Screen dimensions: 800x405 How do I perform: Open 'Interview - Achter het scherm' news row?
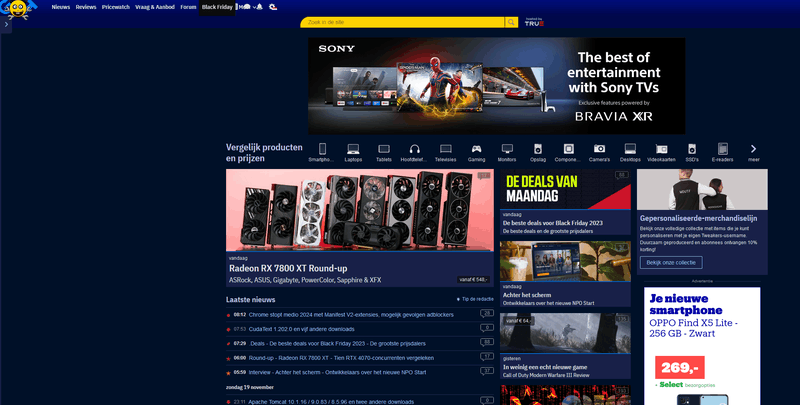coord(337,372)
